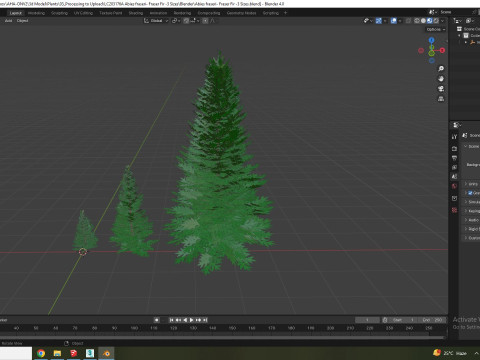Click the 3D cursor at origin
The image size is (480, 360).
pyautogui.click(x=83, y=252)
